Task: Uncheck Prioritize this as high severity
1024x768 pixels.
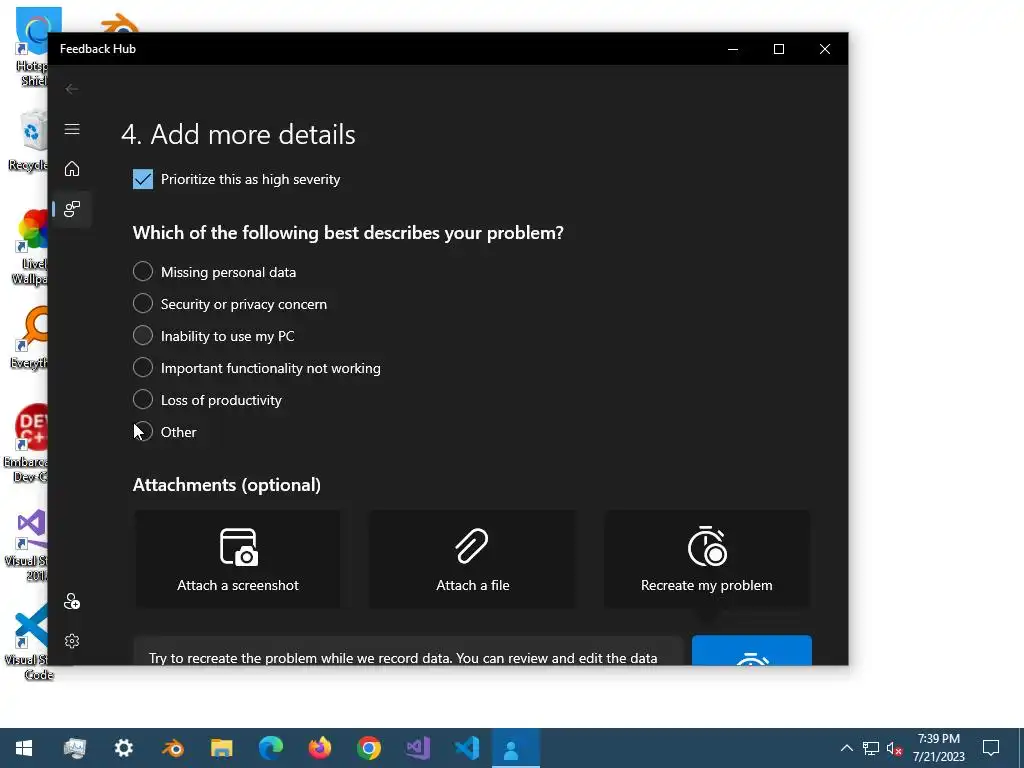Action: tap(143, 179)
